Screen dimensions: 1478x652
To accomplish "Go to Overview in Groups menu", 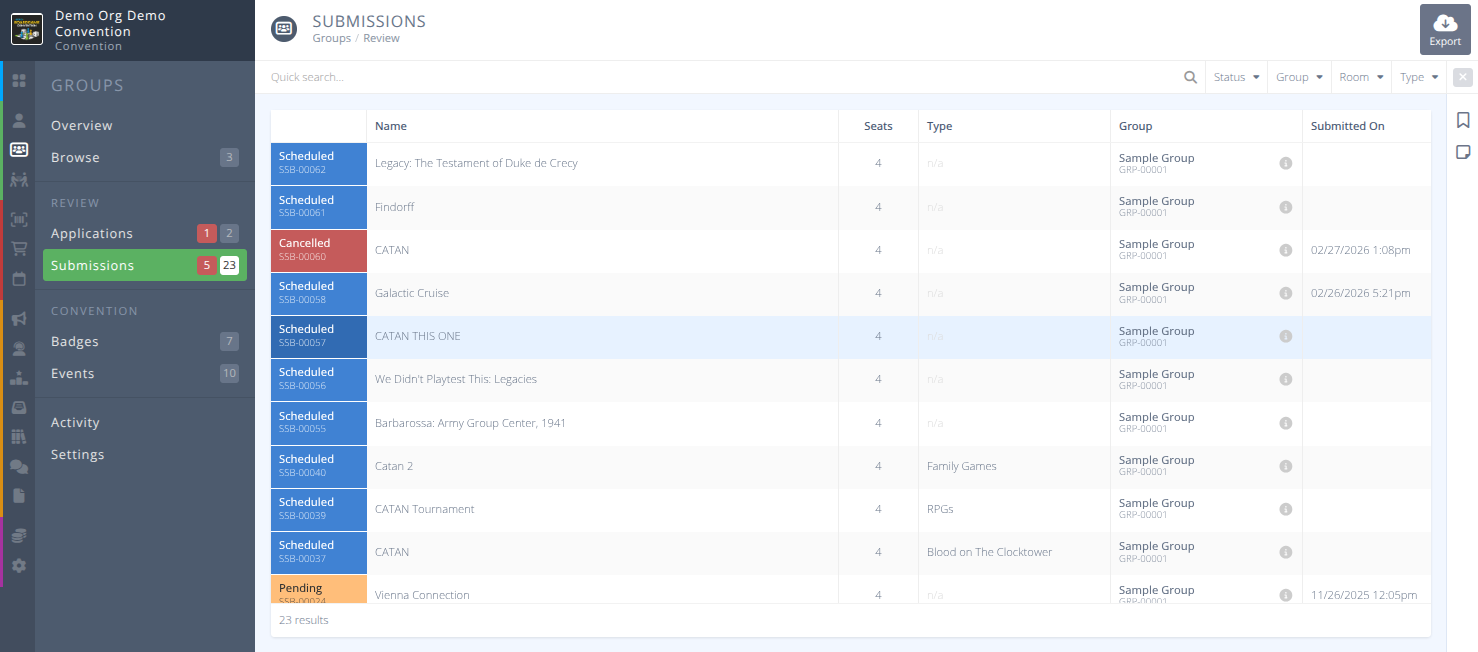I will tap(145, 125).
